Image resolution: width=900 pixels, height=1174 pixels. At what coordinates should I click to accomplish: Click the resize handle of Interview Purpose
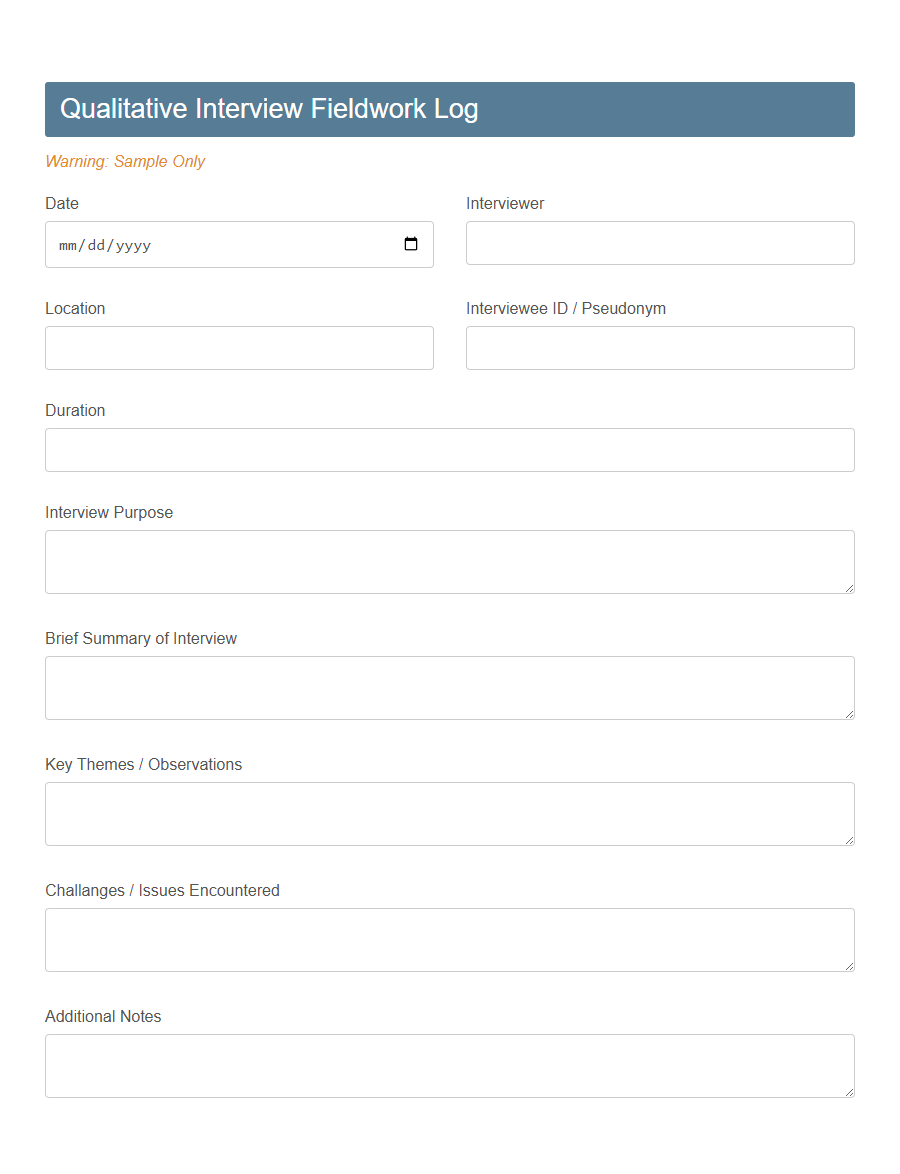pos(850,589)
